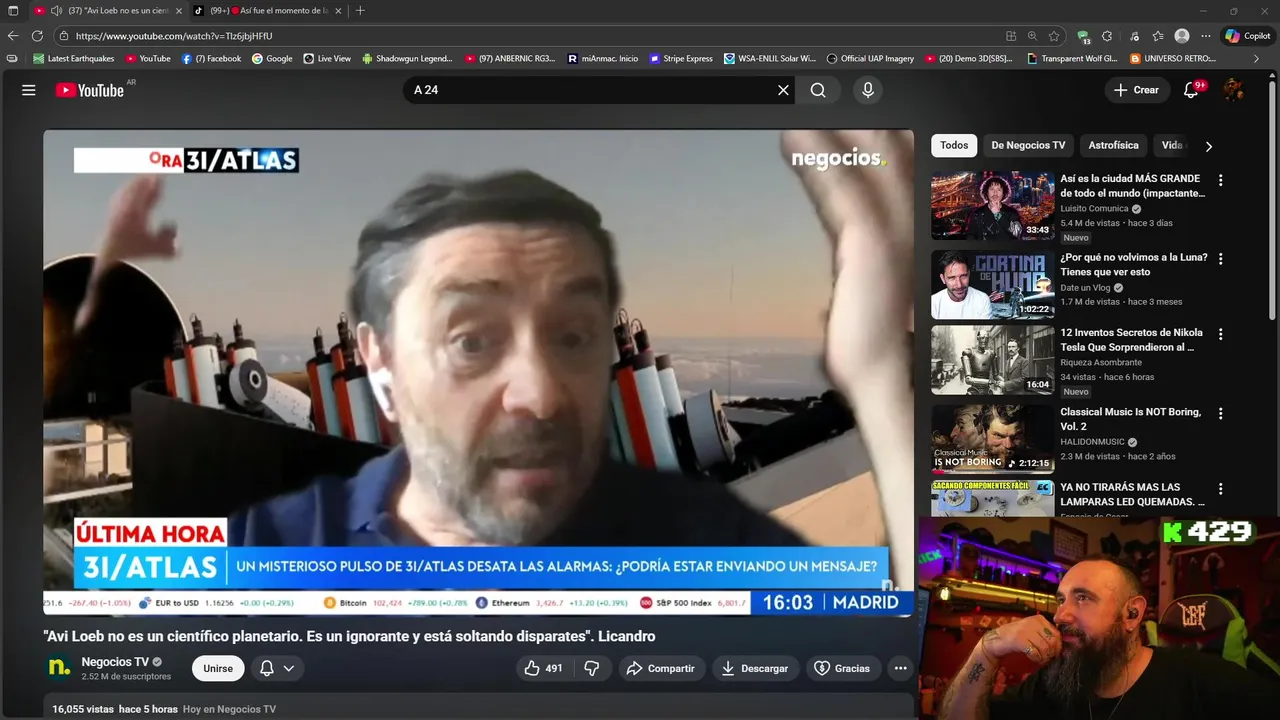Select the Todos filter chip
The width and height of the screenshot is (1280, 720).
click(954, 145)
